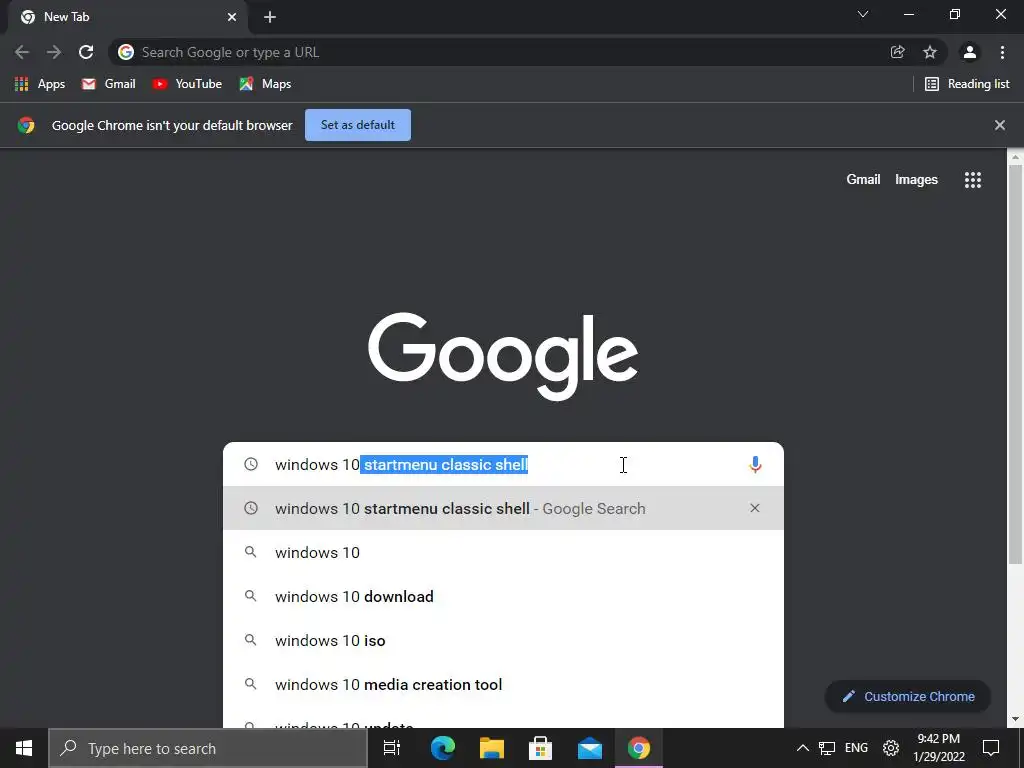
Task: Open the Google apps grid launcher
Action: (x=972, y=180)
